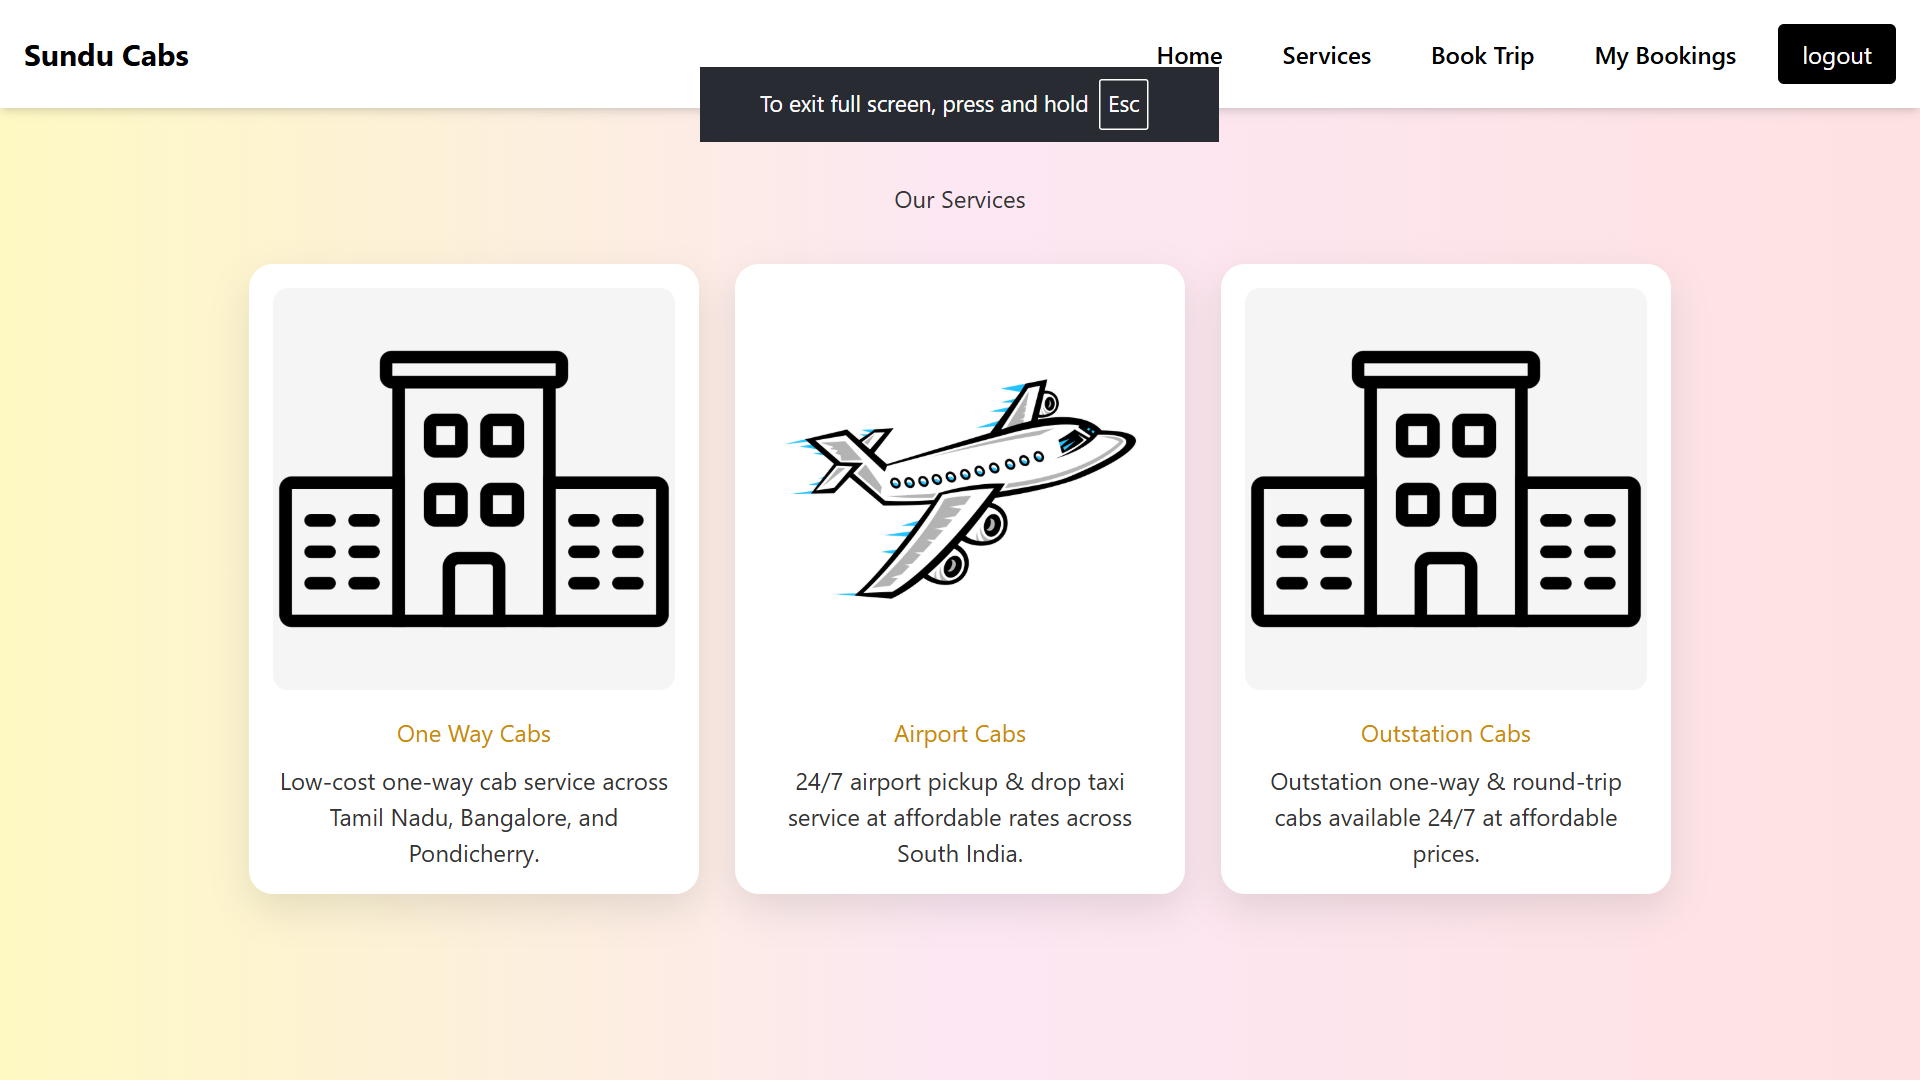Click the One Way Cabs building icon
Image resolution: width=1920 pixels, height=1080 pixels.
[x=473, y=489]
